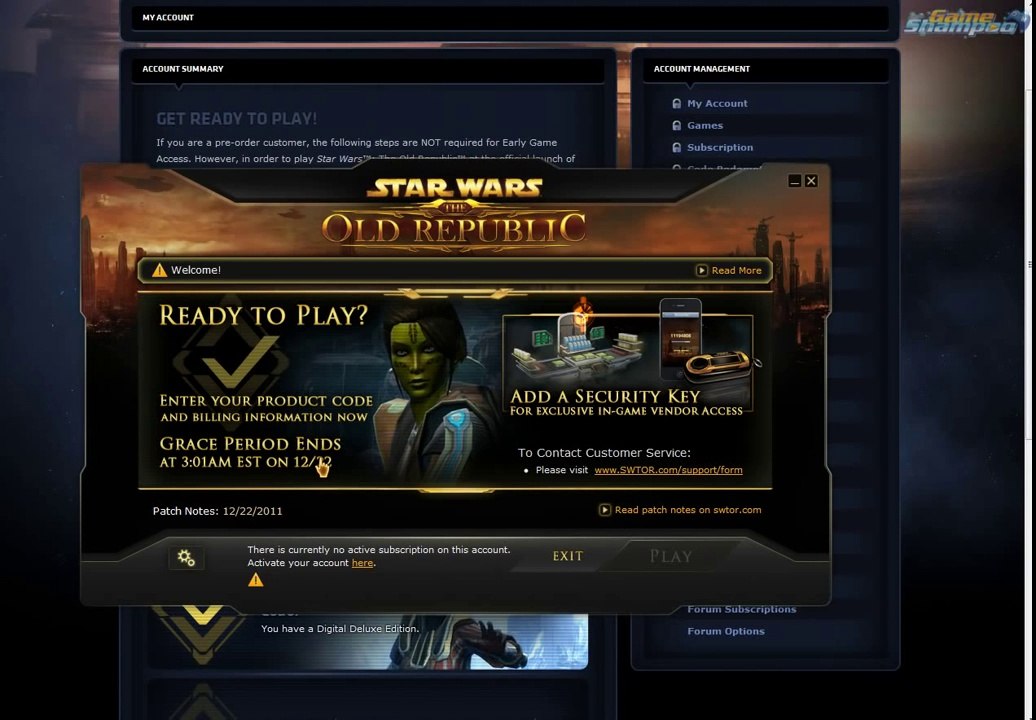1036x720 pixels.
Task: Click the Welcome message text
Action: click(x=196, y=270)
